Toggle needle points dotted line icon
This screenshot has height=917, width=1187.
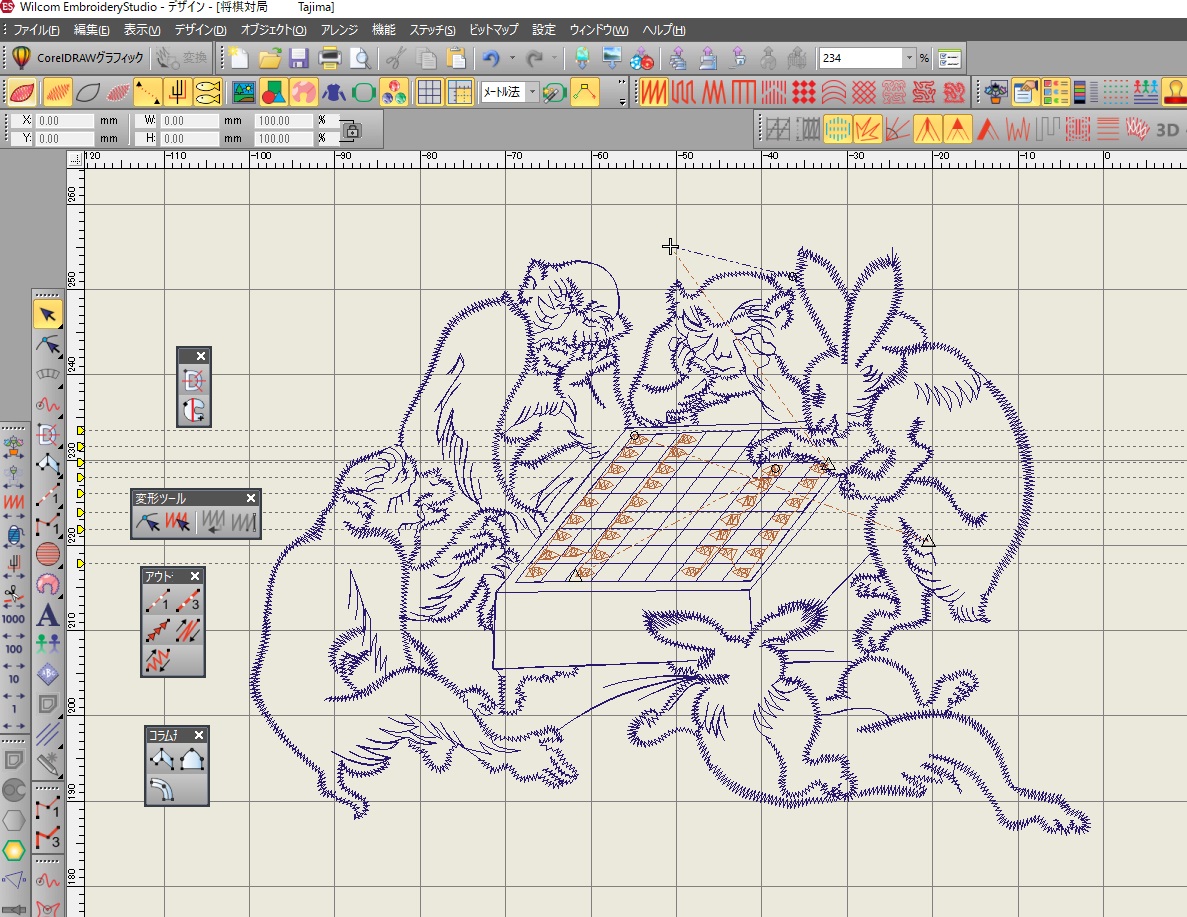148,92
